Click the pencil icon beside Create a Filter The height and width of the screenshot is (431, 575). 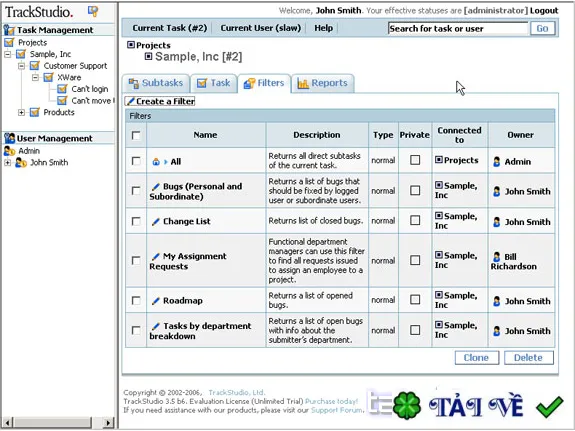(130, 101)
